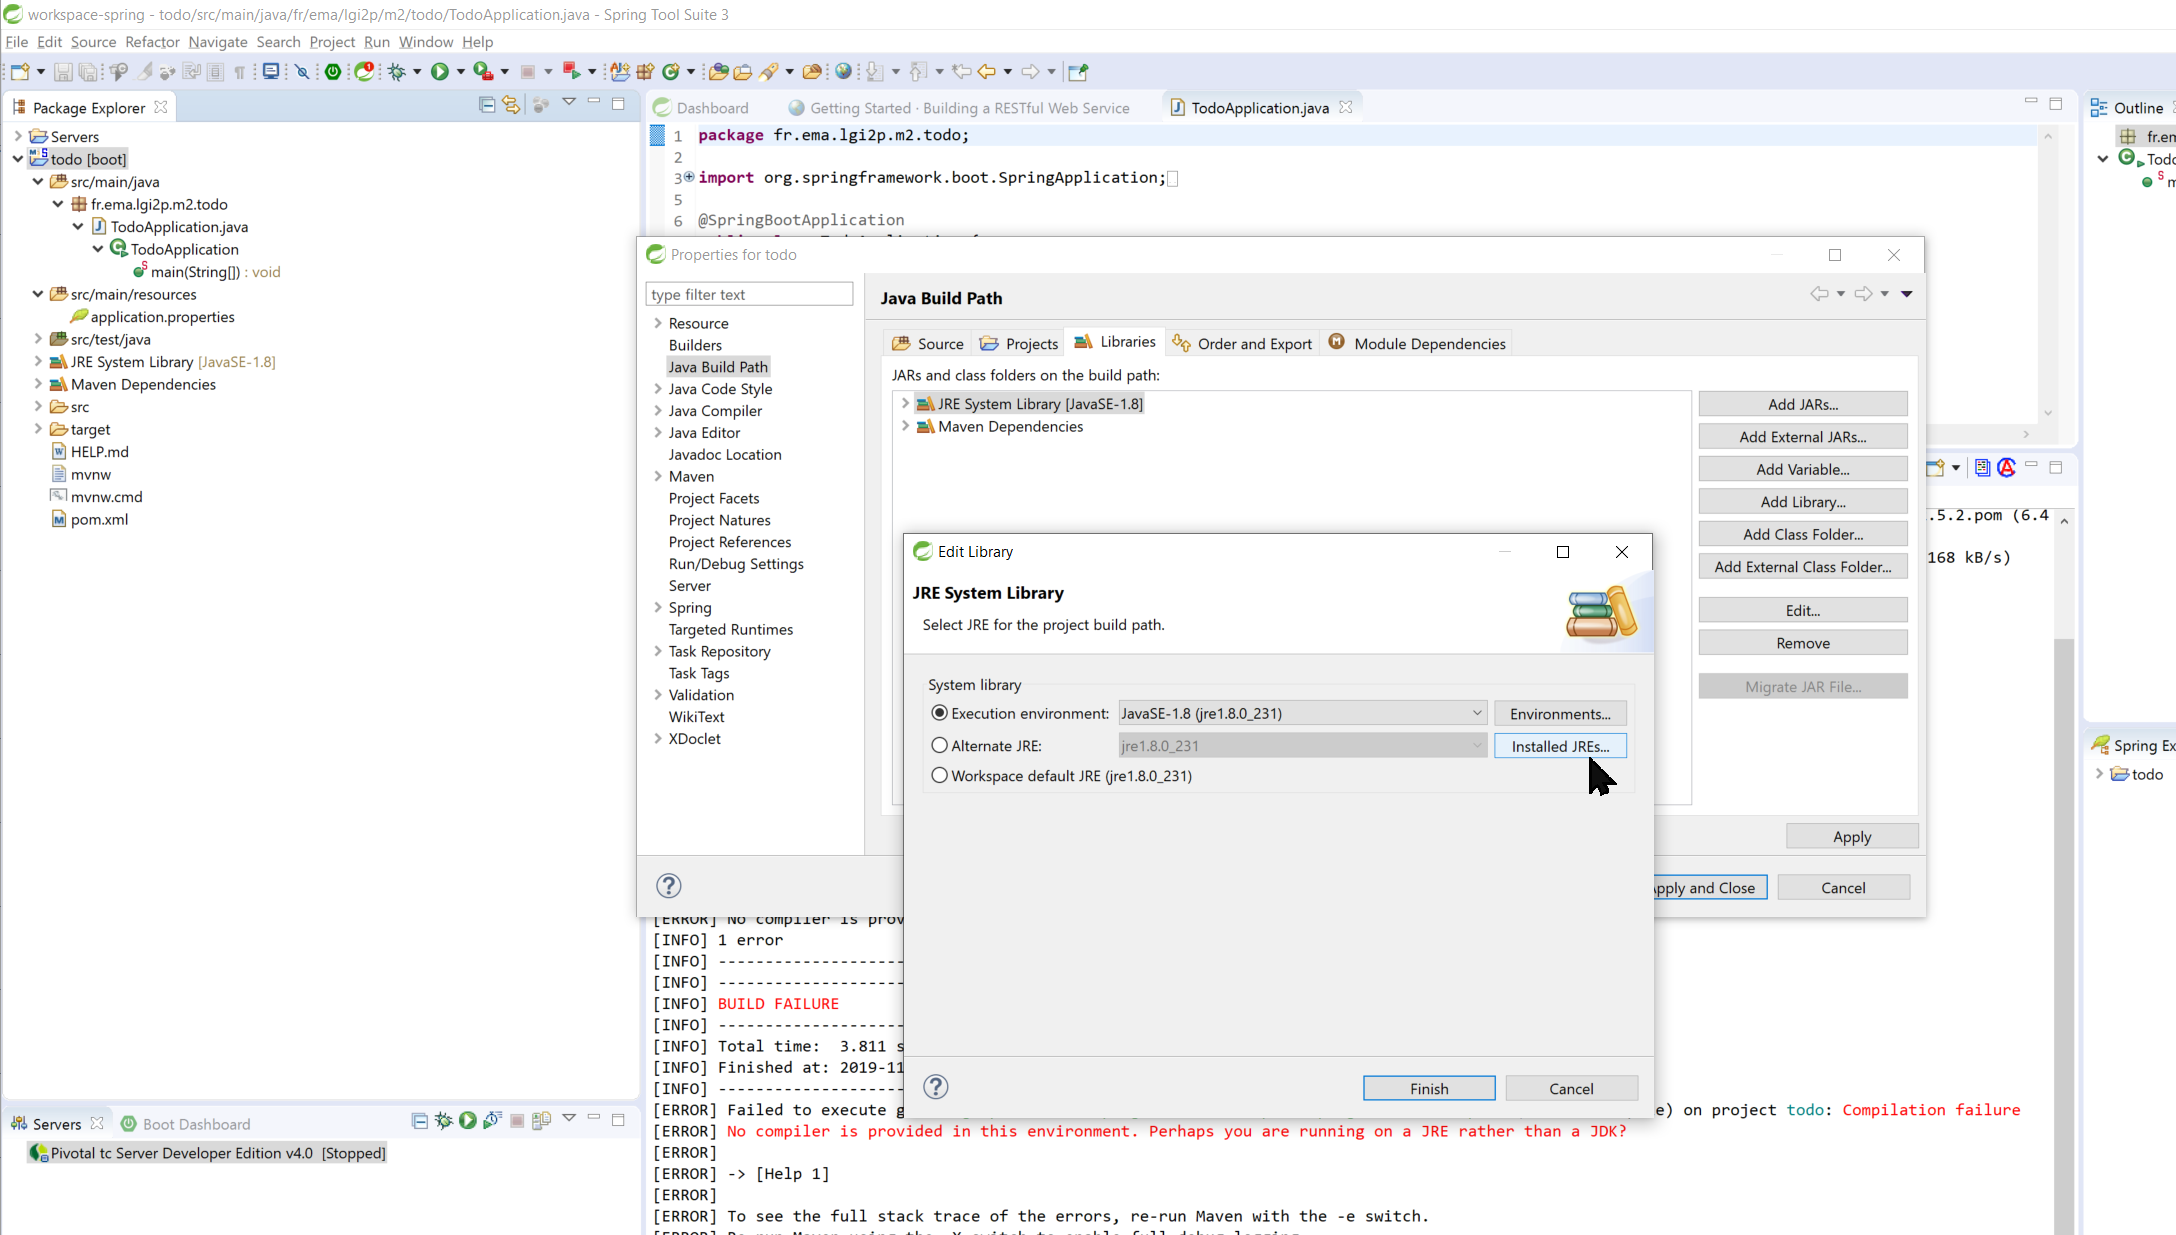This screenshot has height=1235, width=2176.
Task: Expand JRE System Library in build path list
Action: tap(905, 403)
